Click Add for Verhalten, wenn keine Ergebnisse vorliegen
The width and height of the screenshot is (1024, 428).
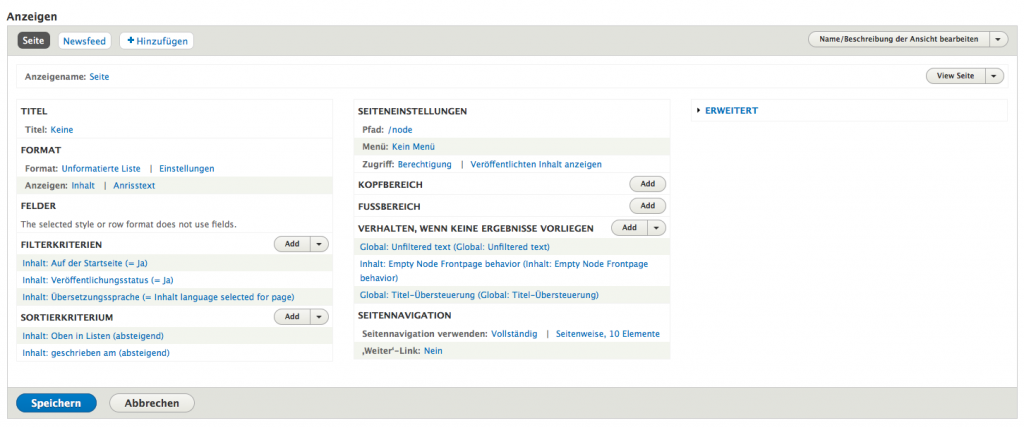[630, 228]
